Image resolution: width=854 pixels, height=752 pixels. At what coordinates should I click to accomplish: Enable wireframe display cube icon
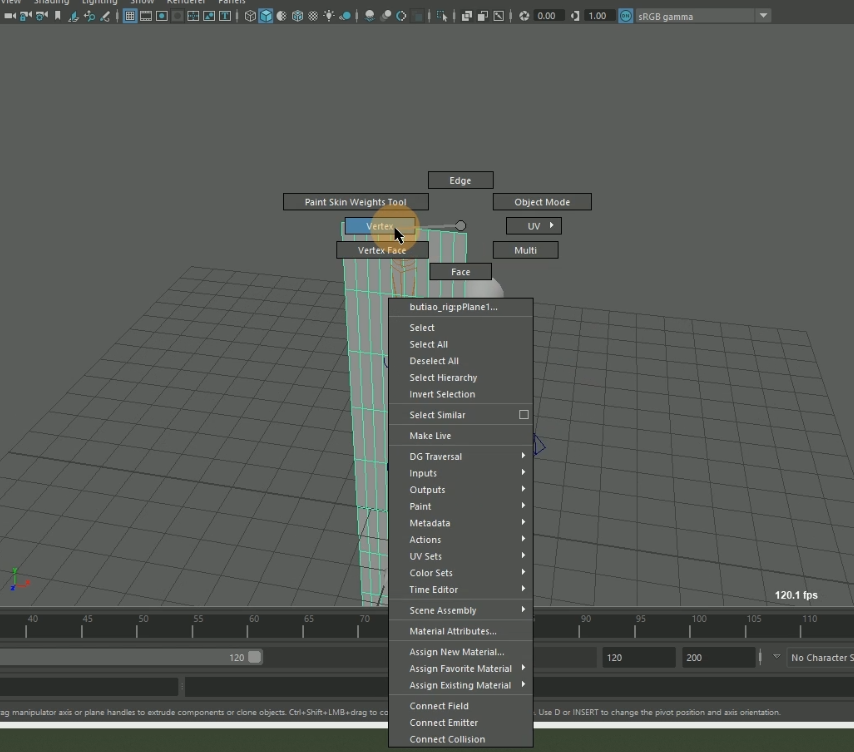250,16
